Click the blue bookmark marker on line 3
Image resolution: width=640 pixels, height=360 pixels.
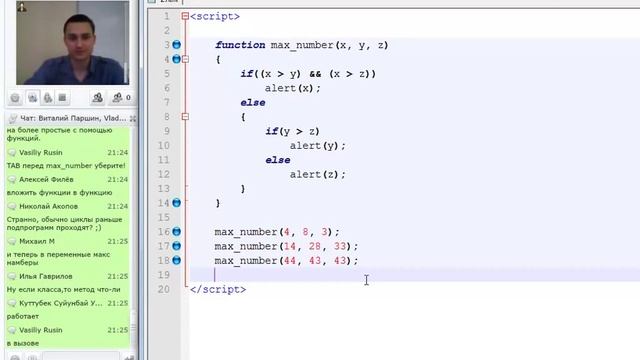click(x=176, y=44)
